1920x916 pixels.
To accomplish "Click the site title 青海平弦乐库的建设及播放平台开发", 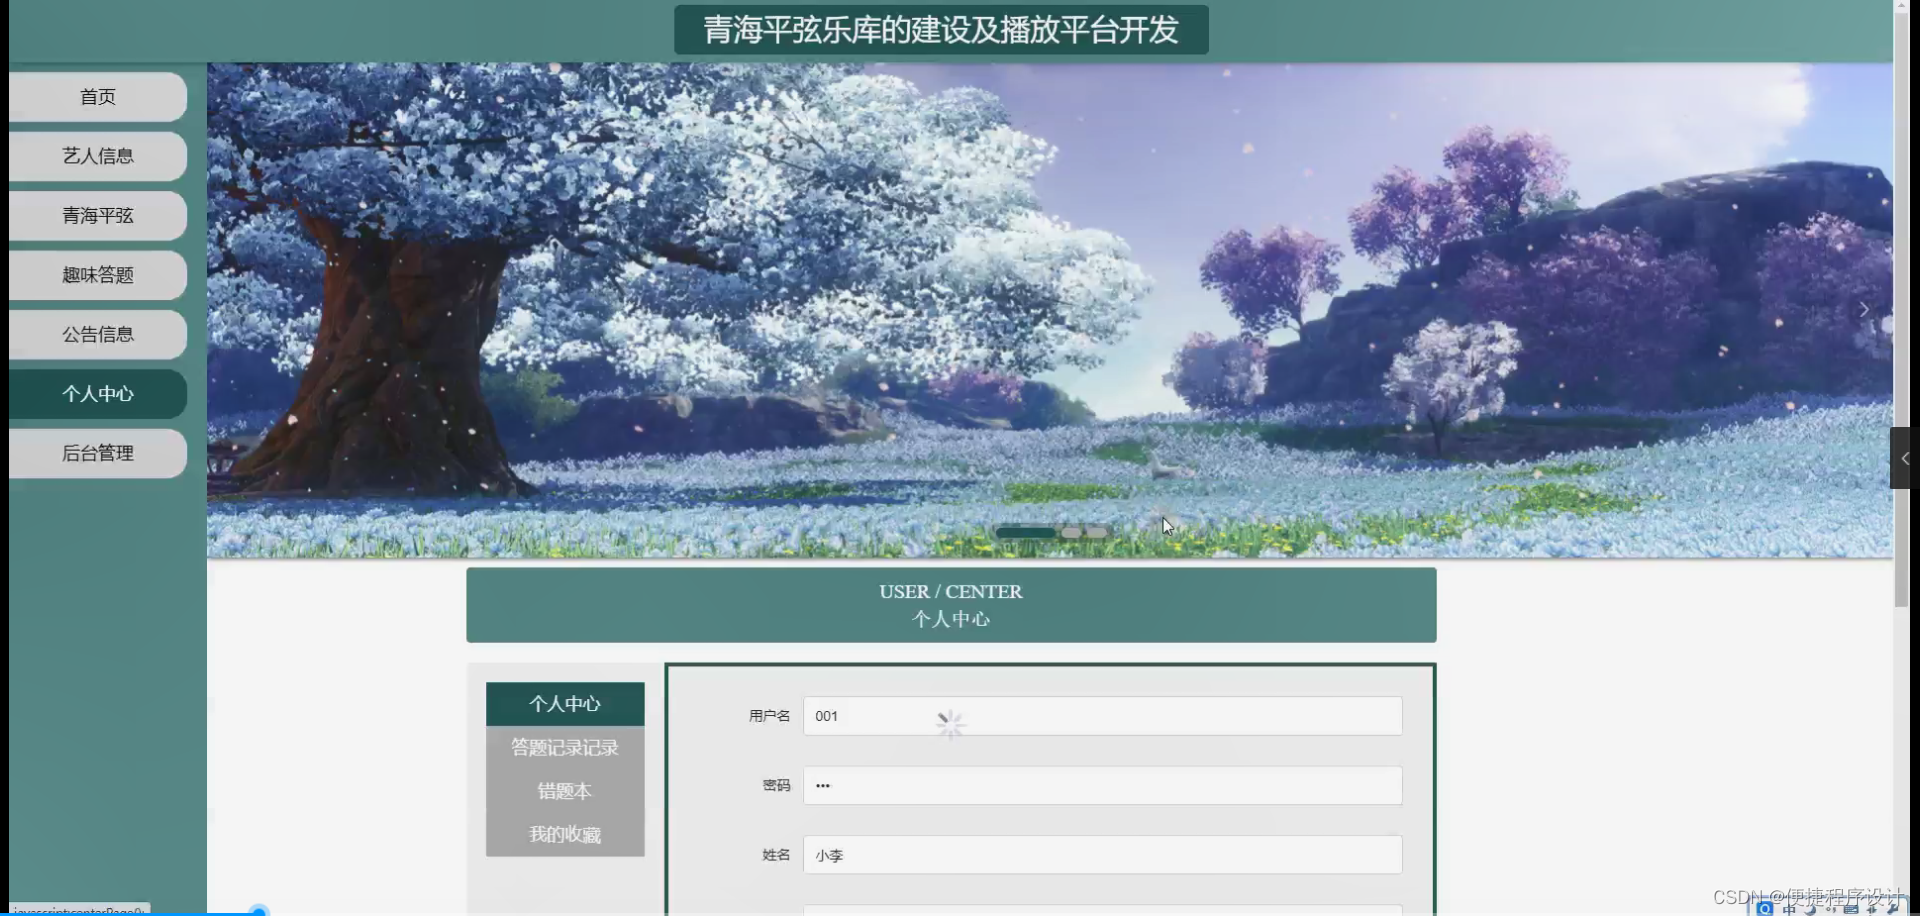I will (941, 30).
